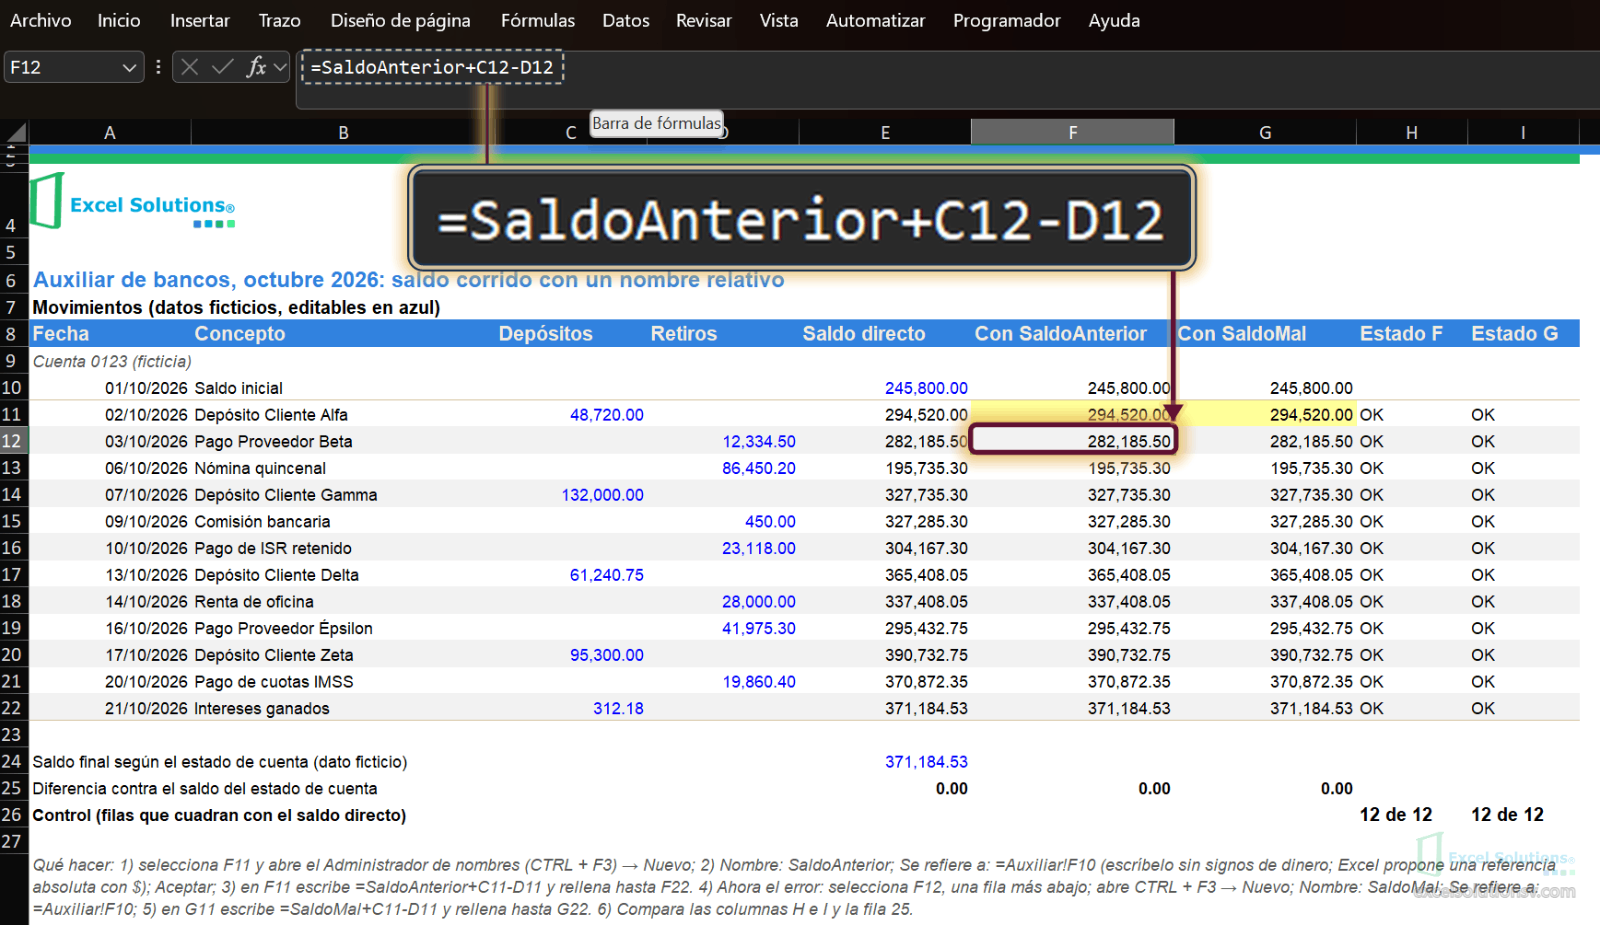
Task: Open the Trazo tab
Action: tap(280, 20)
